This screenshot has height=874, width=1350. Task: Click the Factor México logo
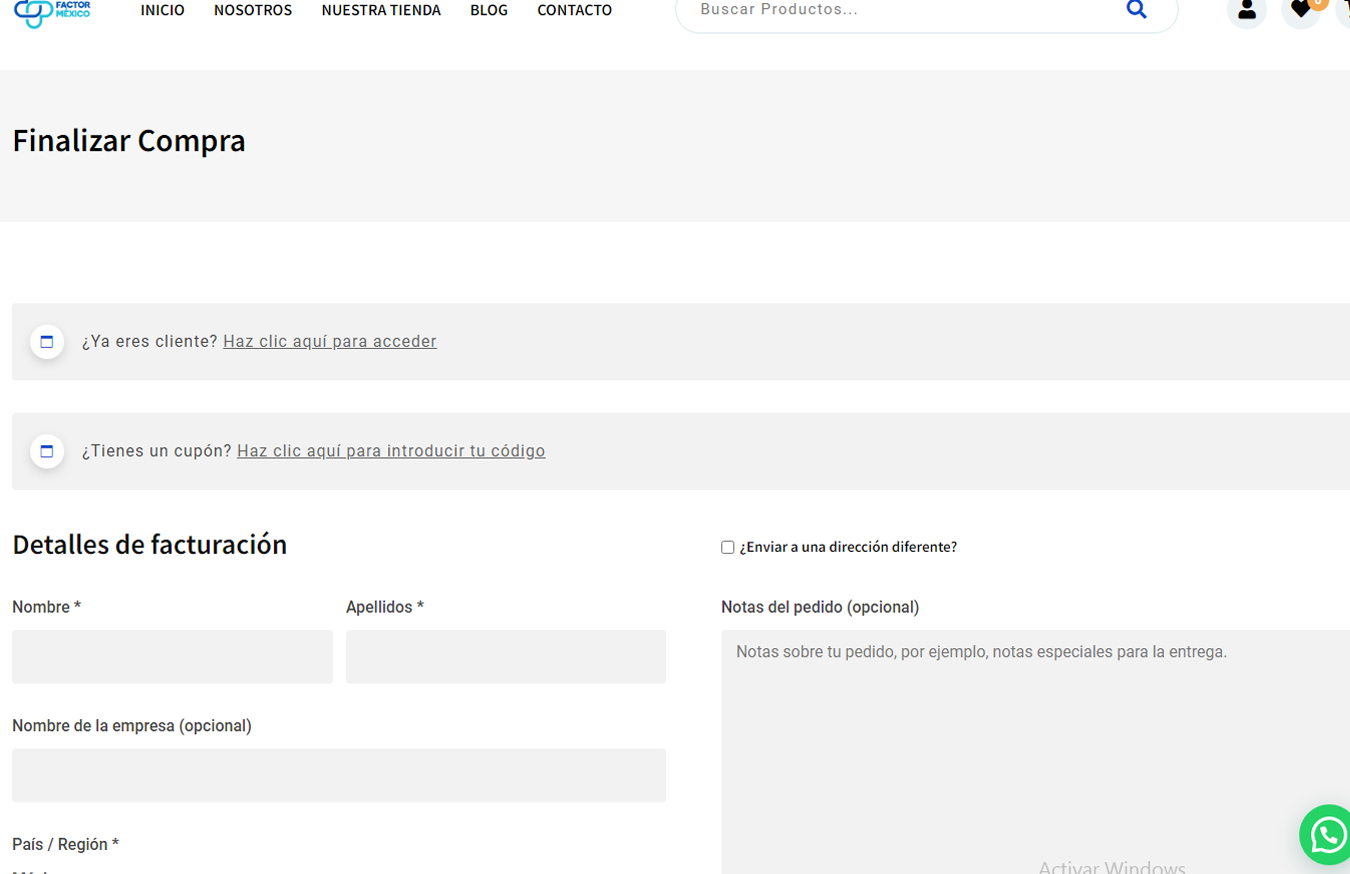pos(52,13)
